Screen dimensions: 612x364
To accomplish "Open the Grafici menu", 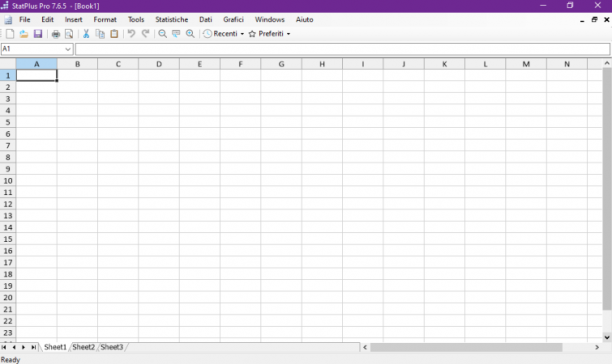I will 233,20.
